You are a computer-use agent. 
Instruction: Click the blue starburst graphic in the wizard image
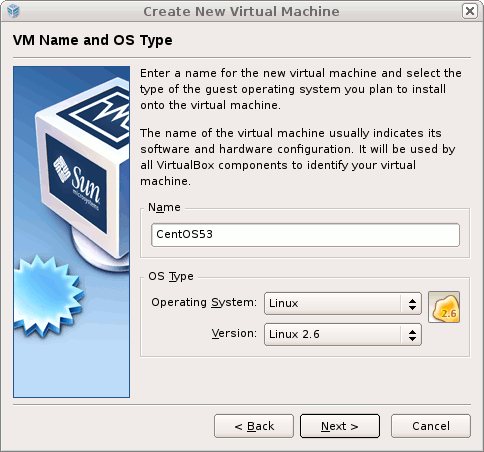(47, 296)
